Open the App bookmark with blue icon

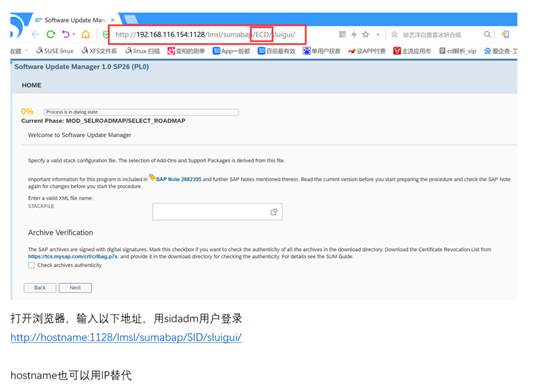[231, 51]
